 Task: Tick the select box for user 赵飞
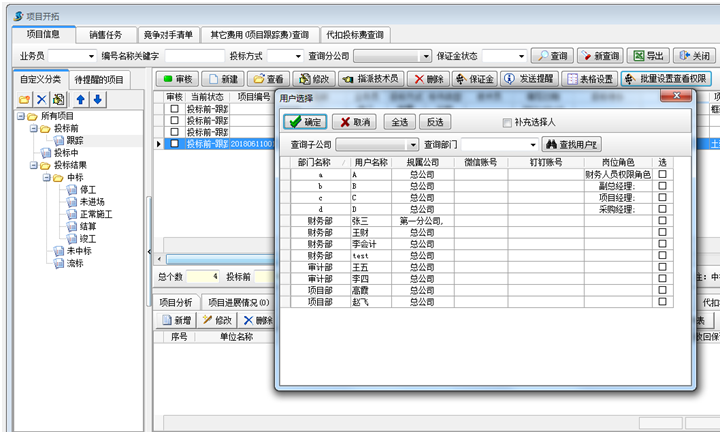pos(661,301)
